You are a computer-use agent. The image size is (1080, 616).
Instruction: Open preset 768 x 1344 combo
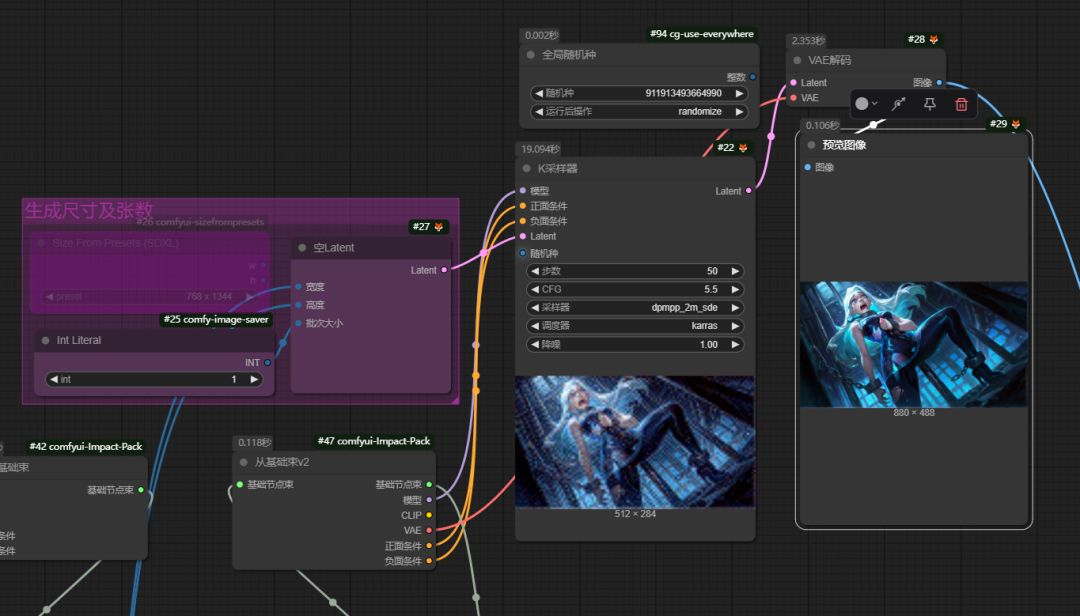pyautogui.click(x=149, y=296)
